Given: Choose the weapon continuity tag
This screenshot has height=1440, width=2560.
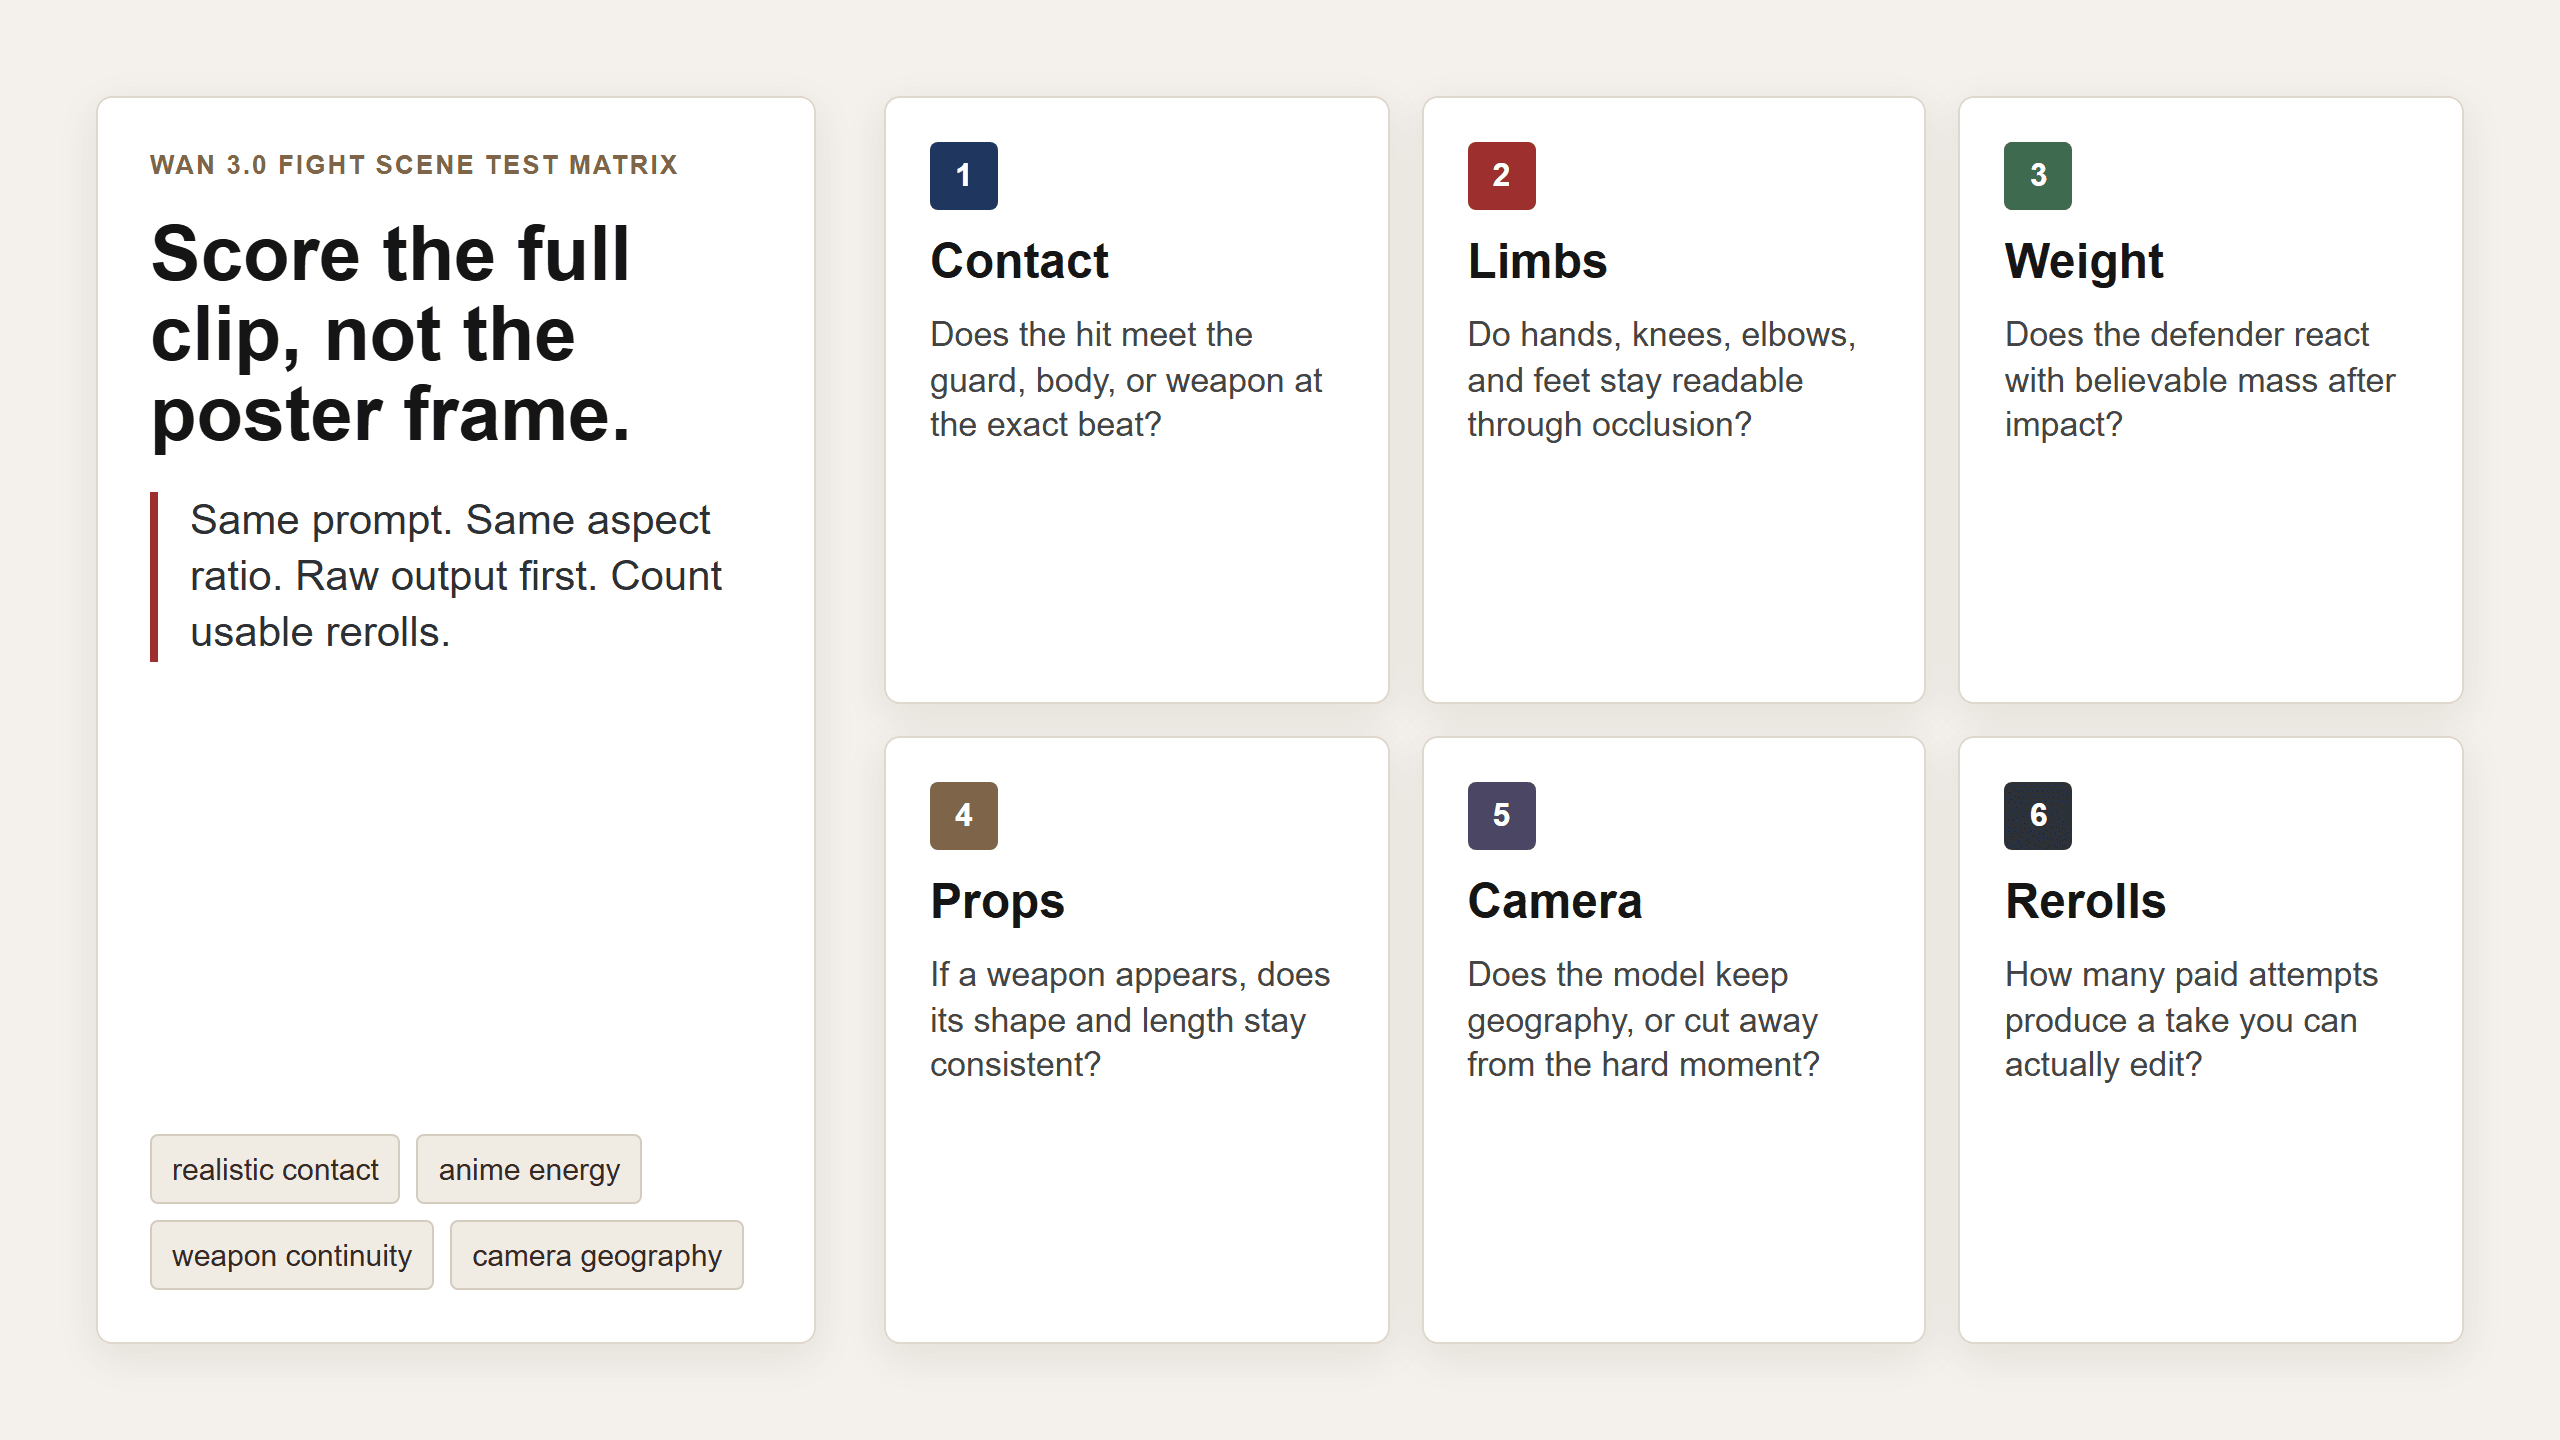Looking at the screenshot, I should point(292,1255).
